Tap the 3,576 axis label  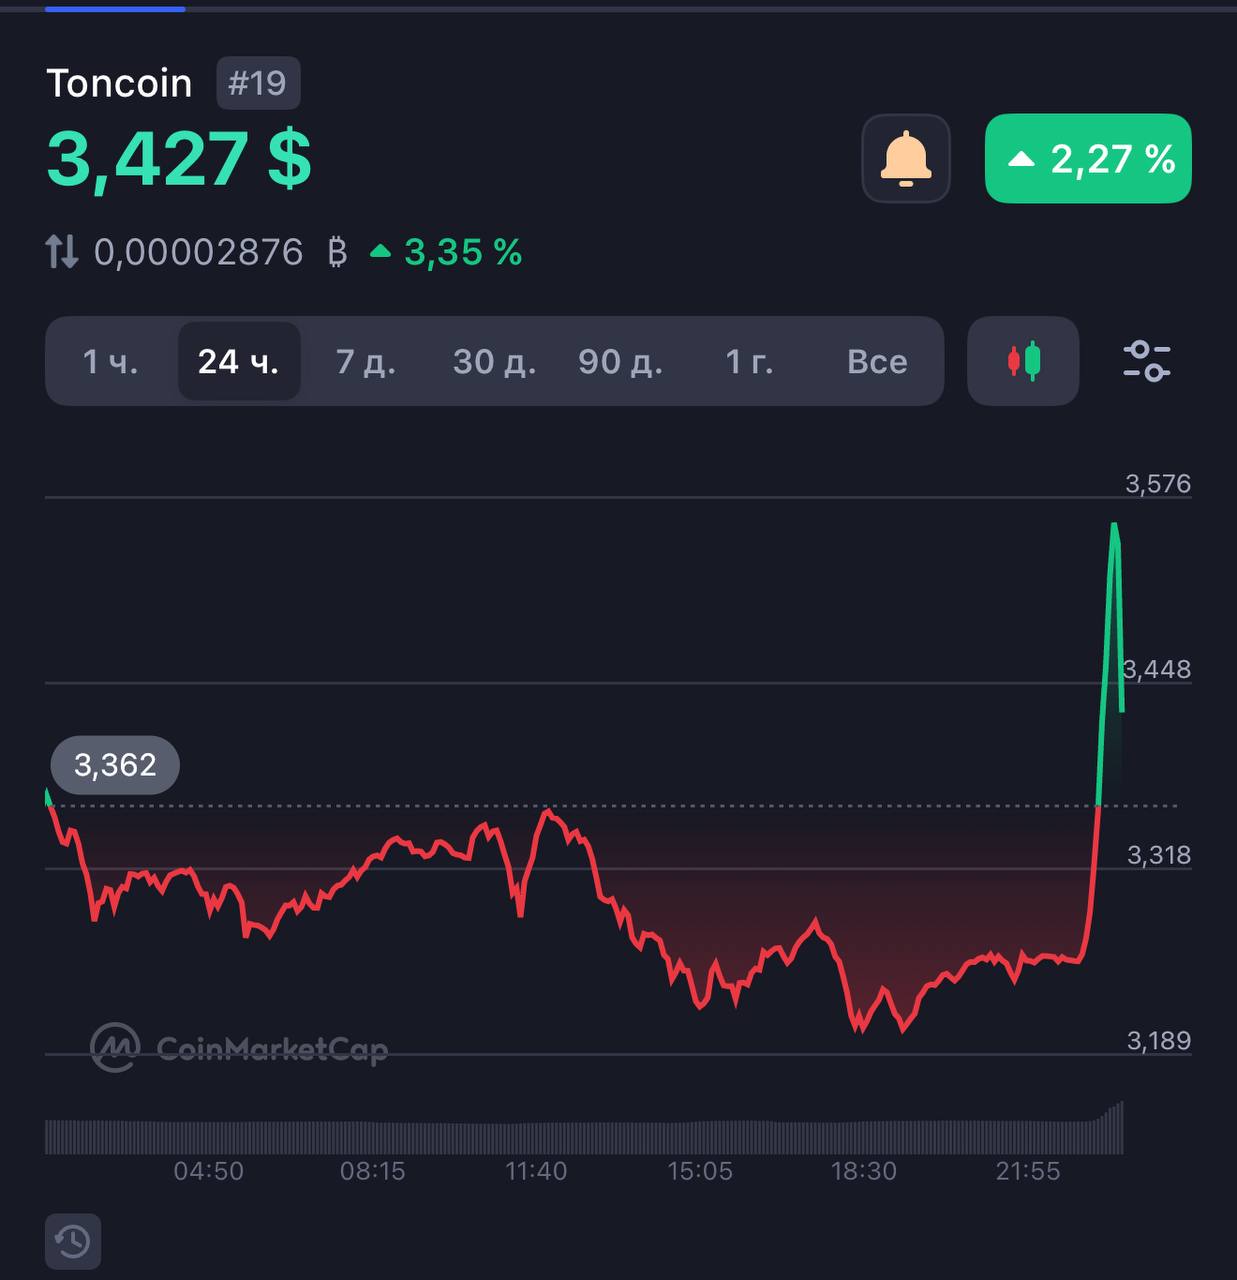pyautogui.click(x=1158, y=484)
